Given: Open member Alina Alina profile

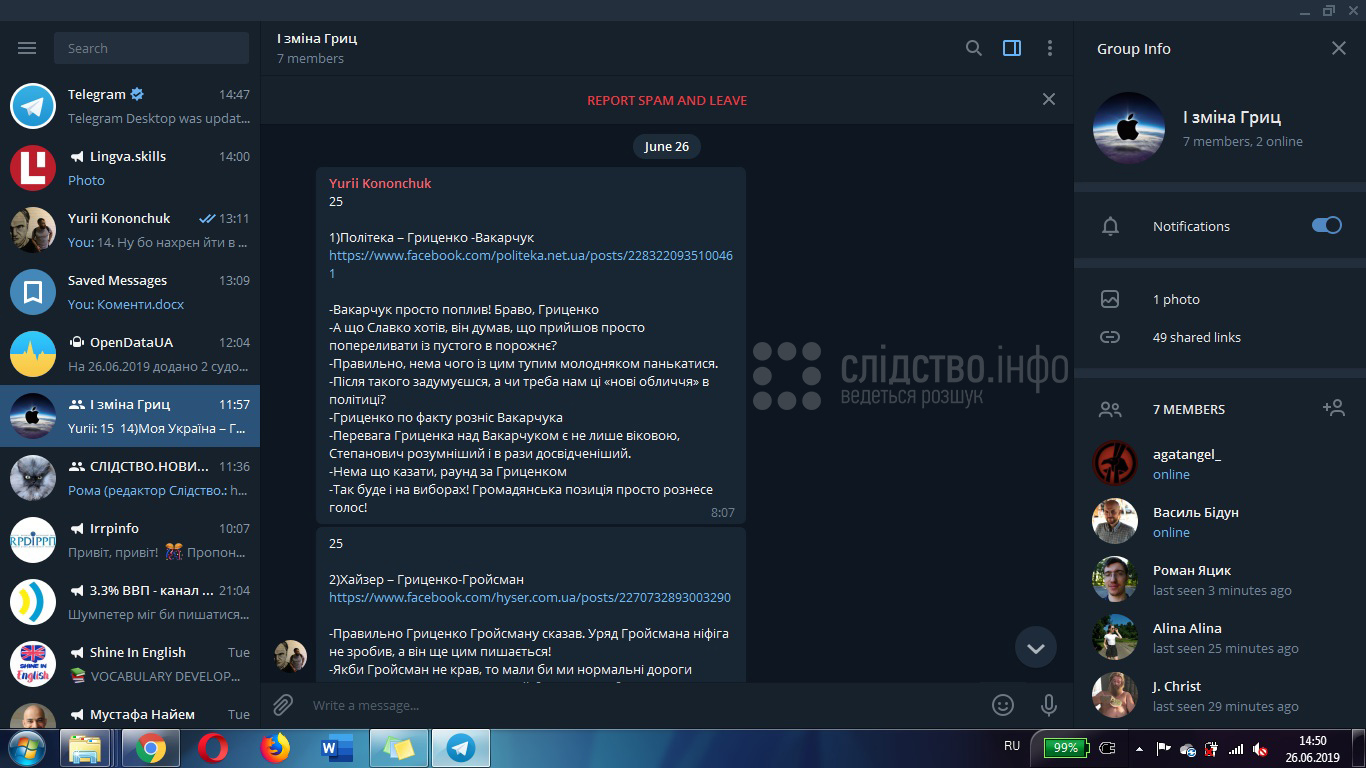Looking at the screenshot, I should 1220,637.
